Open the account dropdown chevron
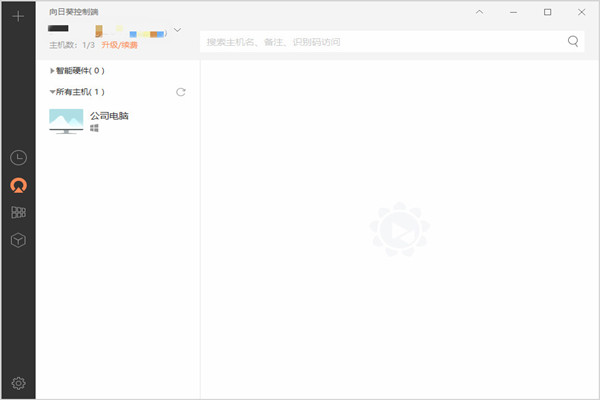 pos(177,30)
